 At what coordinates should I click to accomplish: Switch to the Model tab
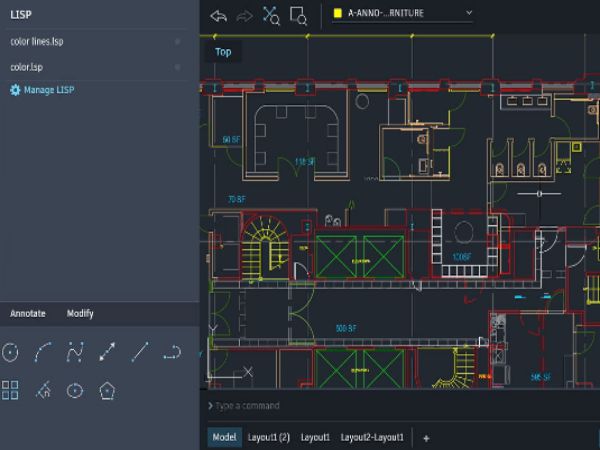point(224,437)
